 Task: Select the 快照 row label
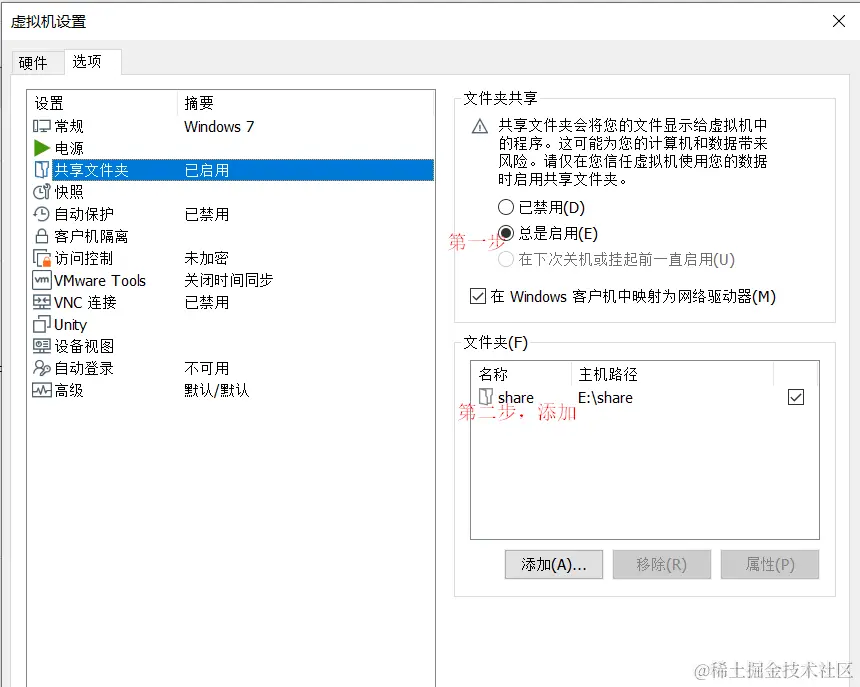point(69,192)
